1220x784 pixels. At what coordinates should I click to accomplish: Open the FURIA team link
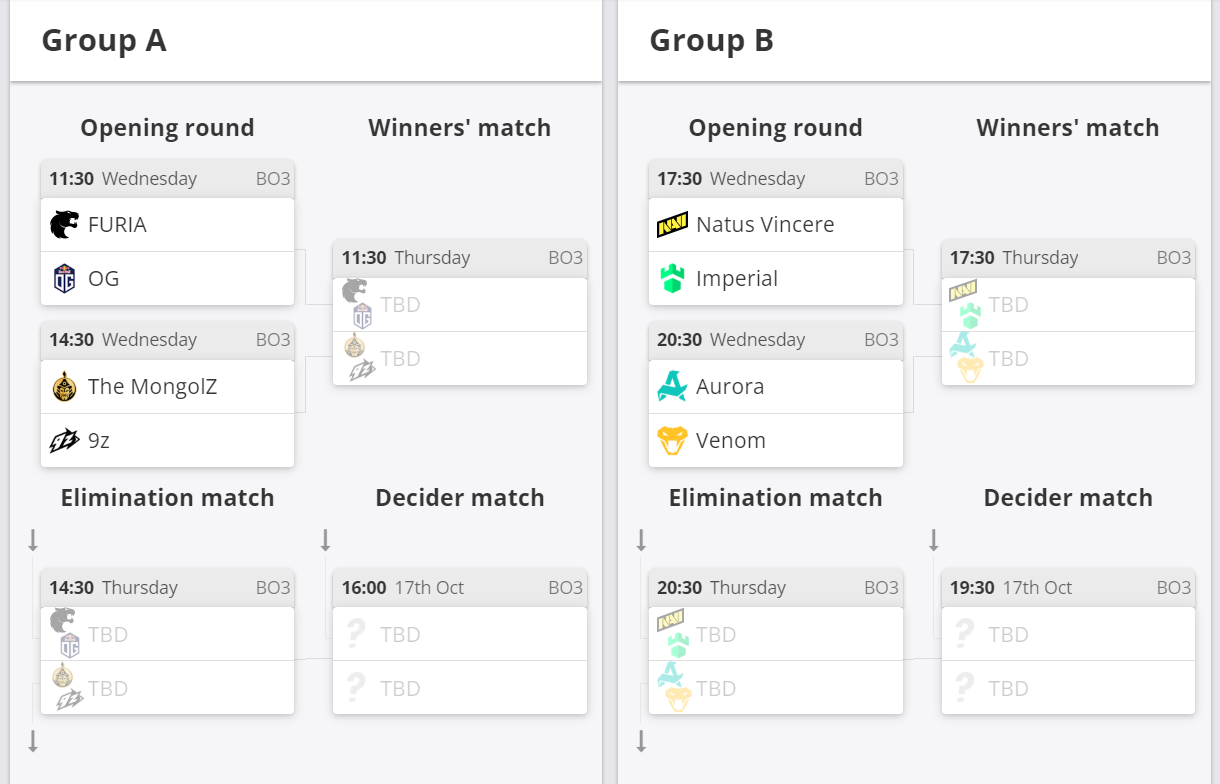[x=117, y=225]
